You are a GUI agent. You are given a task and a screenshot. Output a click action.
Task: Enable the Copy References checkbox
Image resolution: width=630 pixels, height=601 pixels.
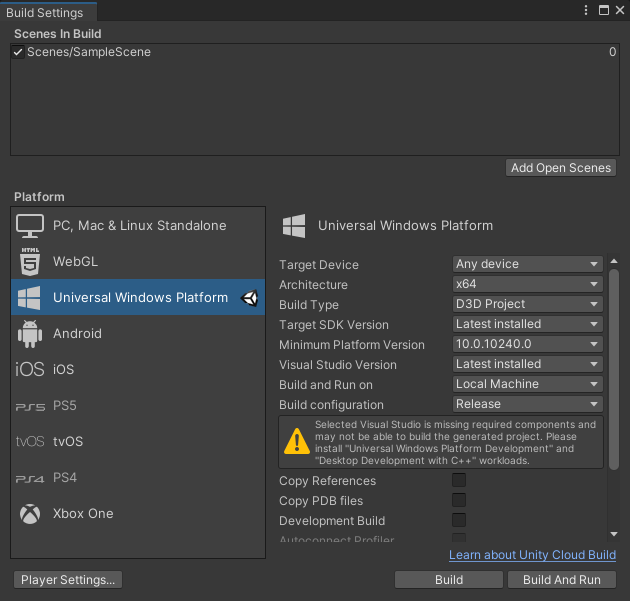[x=459, y=480]
